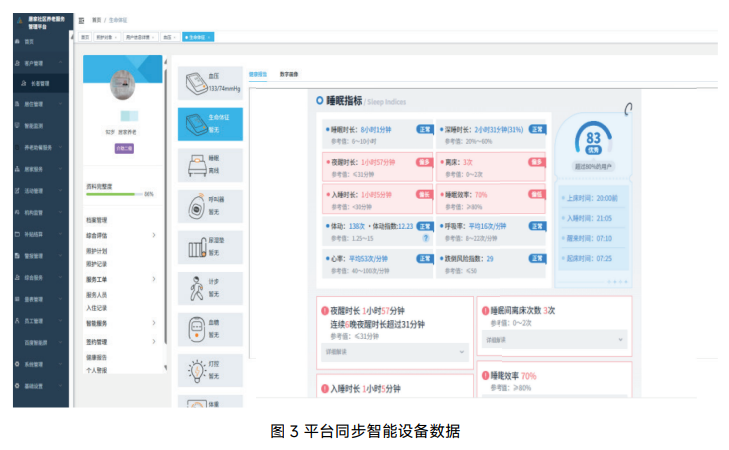Expand the 服务工单 menu item

point(121,279)
